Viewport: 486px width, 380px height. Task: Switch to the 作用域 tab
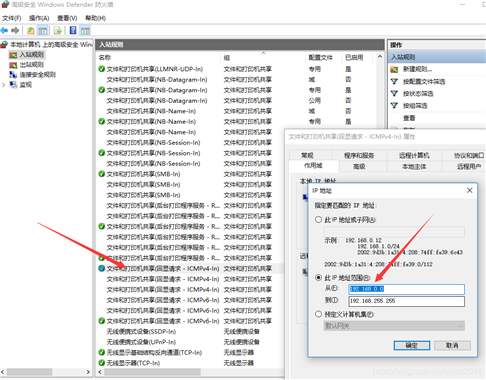(313, 166)
